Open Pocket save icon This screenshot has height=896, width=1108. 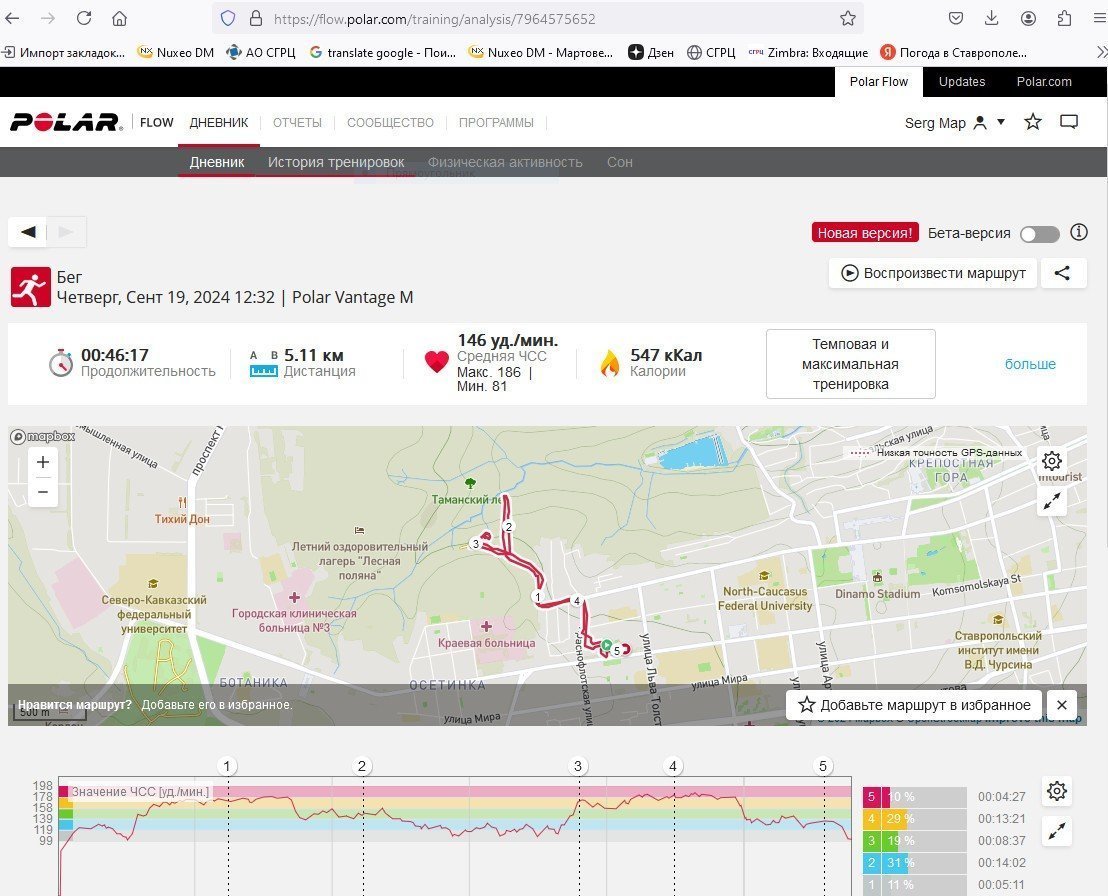tap(956, 18)
